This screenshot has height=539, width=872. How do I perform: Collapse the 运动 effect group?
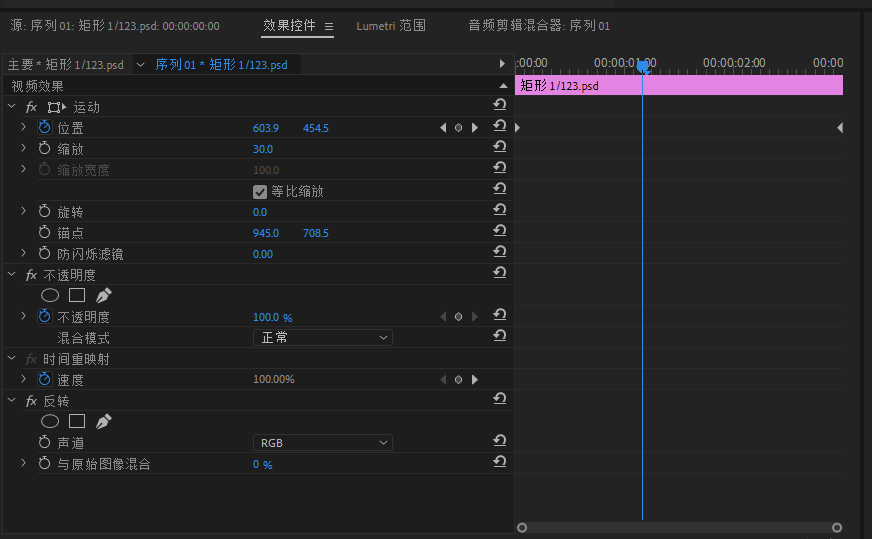click(12, 106)
